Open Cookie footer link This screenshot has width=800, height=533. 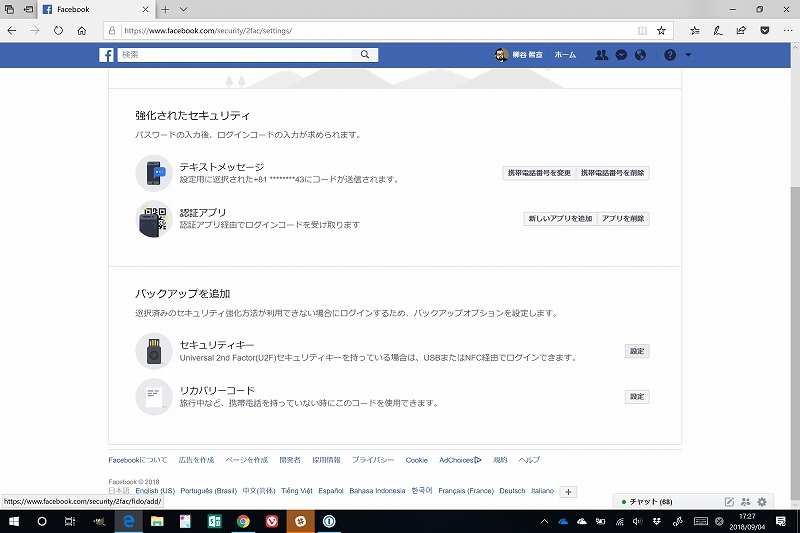[x=417, y=460]
